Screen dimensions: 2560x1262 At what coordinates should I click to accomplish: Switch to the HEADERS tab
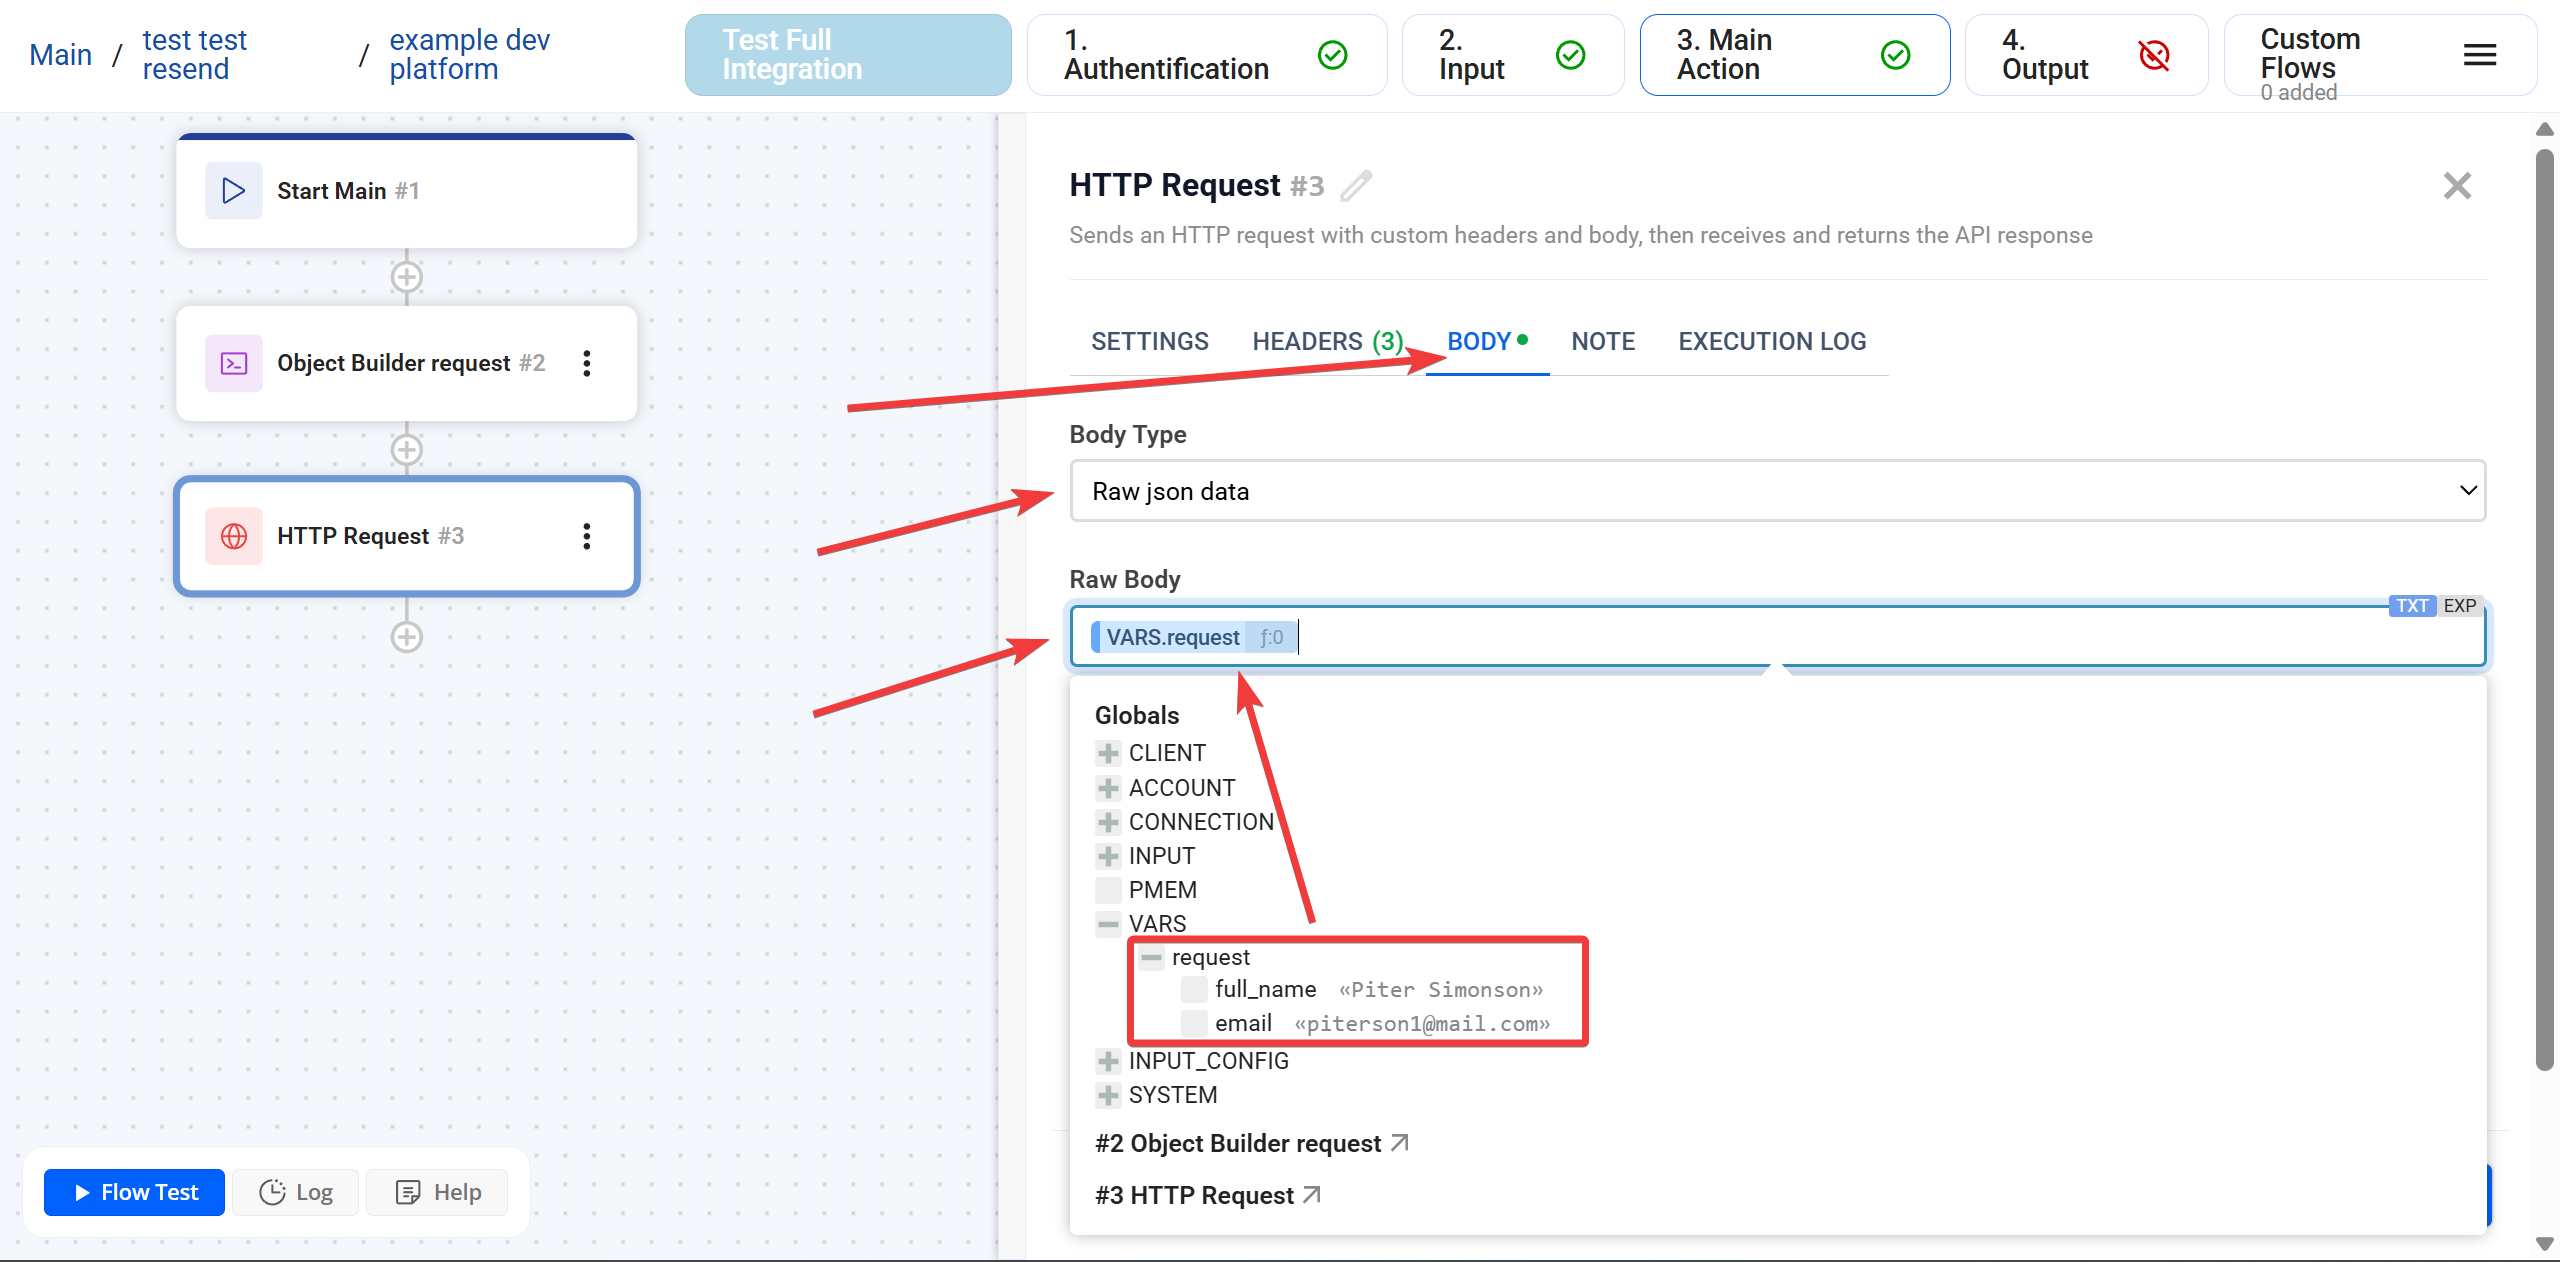[x=1308, y=341]
